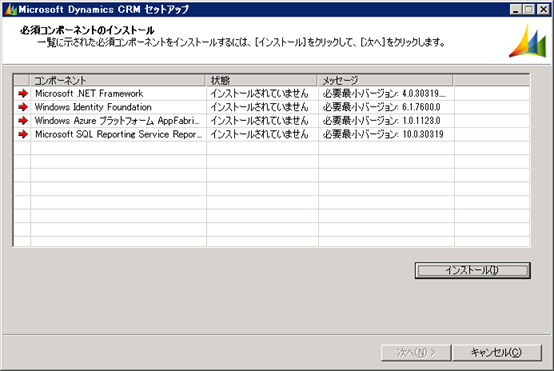
Task: Click the red arrow beside Microsoft .NET Framework
Action: pyautogui.click(x=23, y=93)
